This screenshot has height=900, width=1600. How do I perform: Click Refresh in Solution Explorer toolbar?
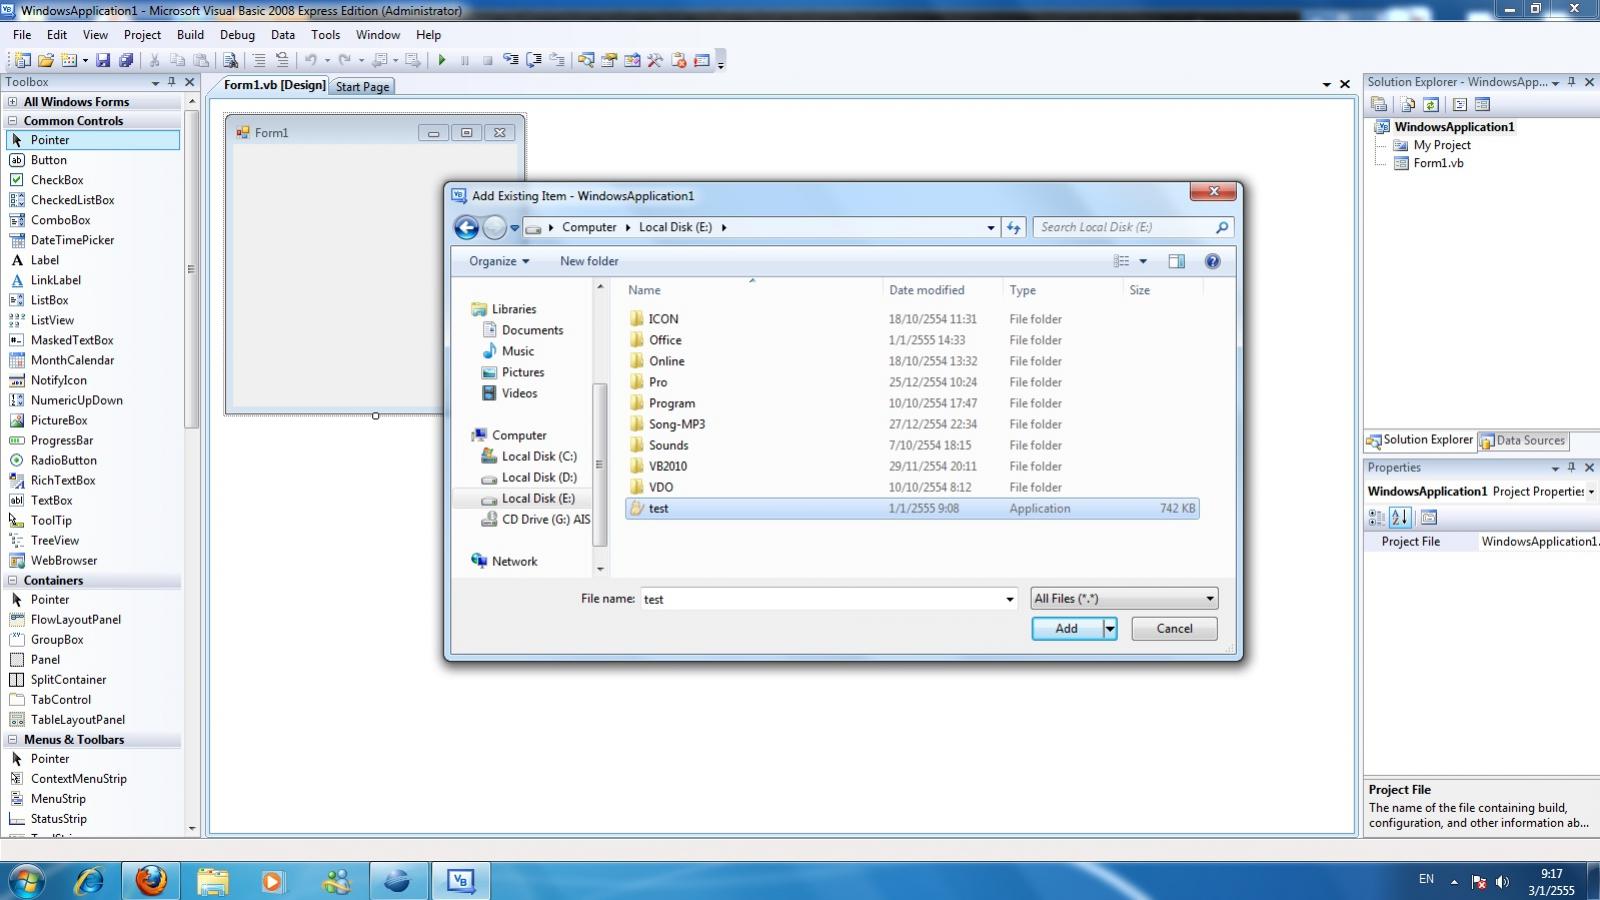click(1431, 104)
